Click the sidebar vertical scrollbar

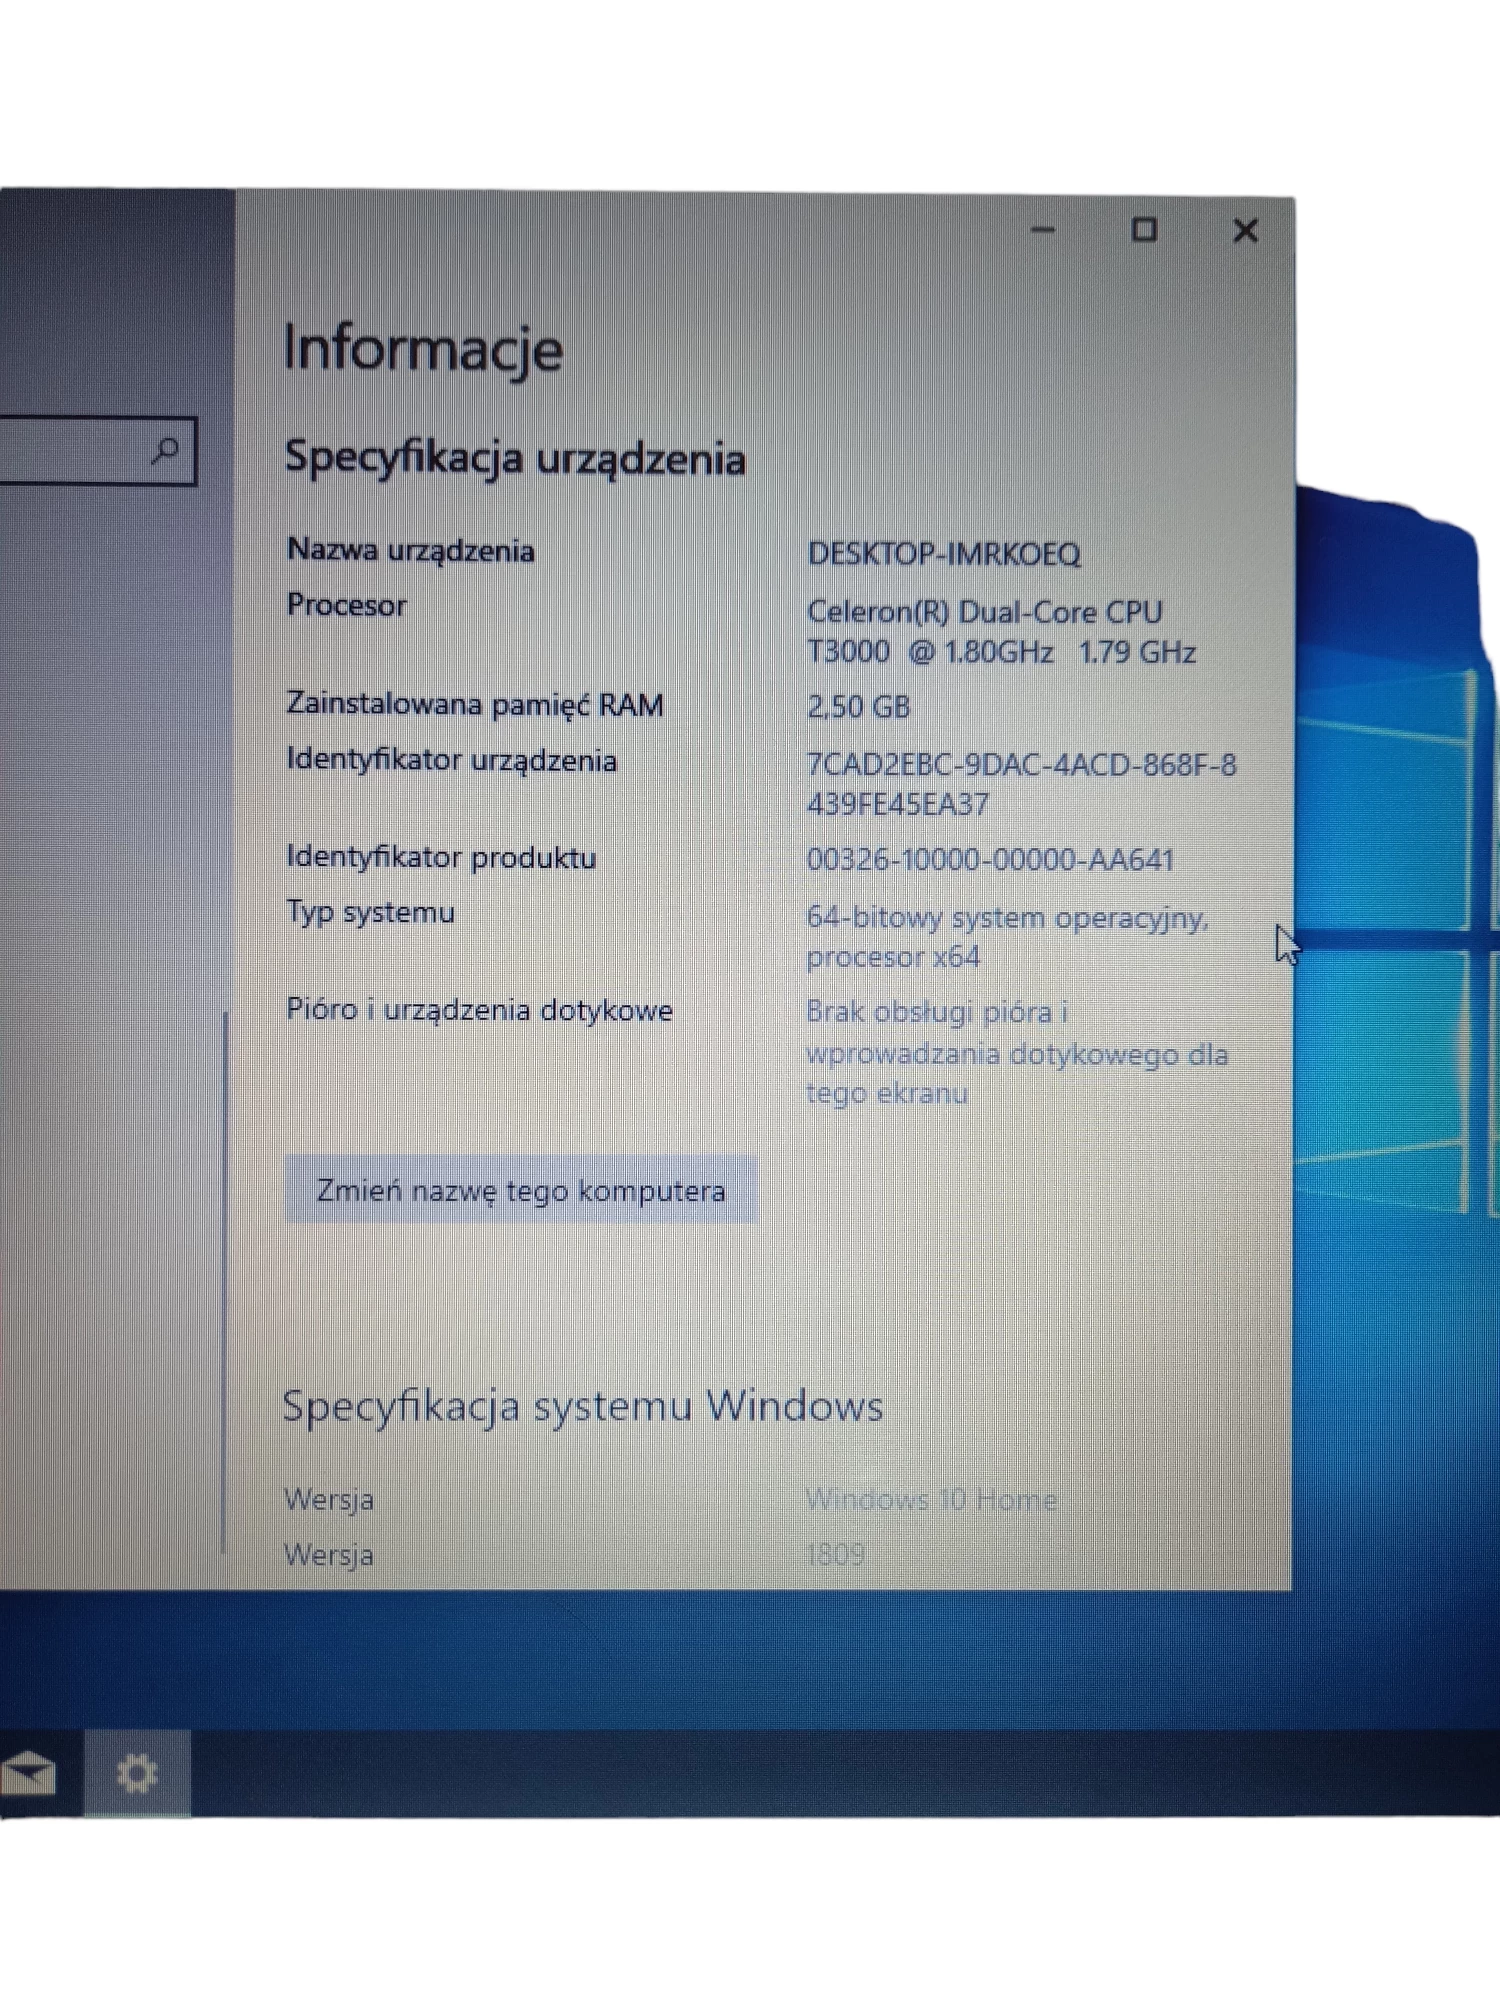point(226,1280)
